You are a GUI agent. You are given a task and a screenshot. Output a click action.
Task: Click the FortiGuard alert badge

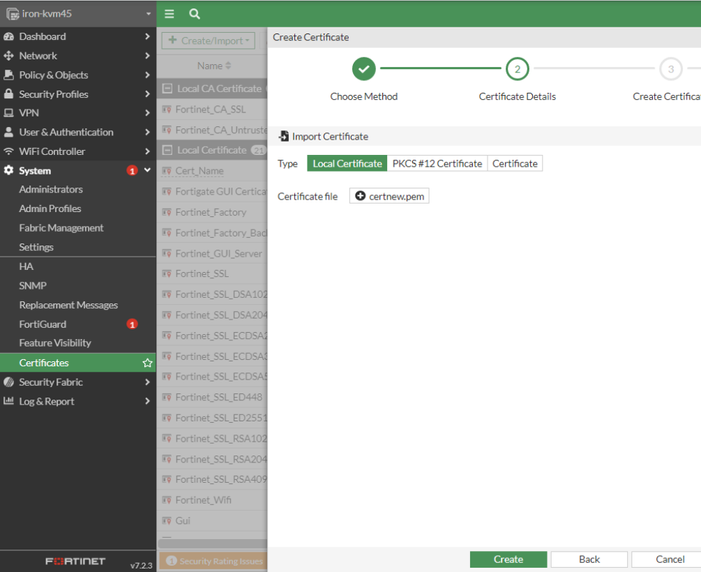pos(132,324)
